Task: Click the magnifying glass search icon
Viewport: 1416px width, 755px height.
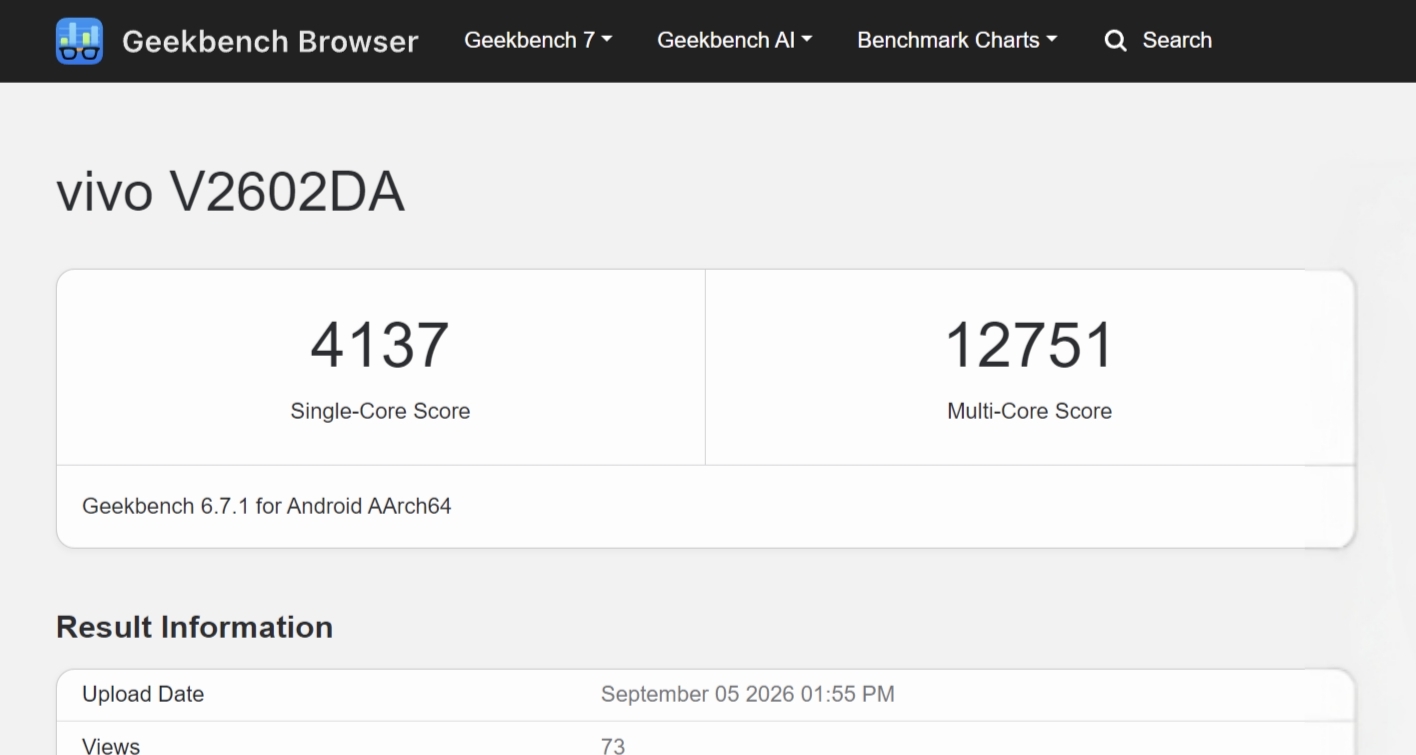Action: point(1115,41)
